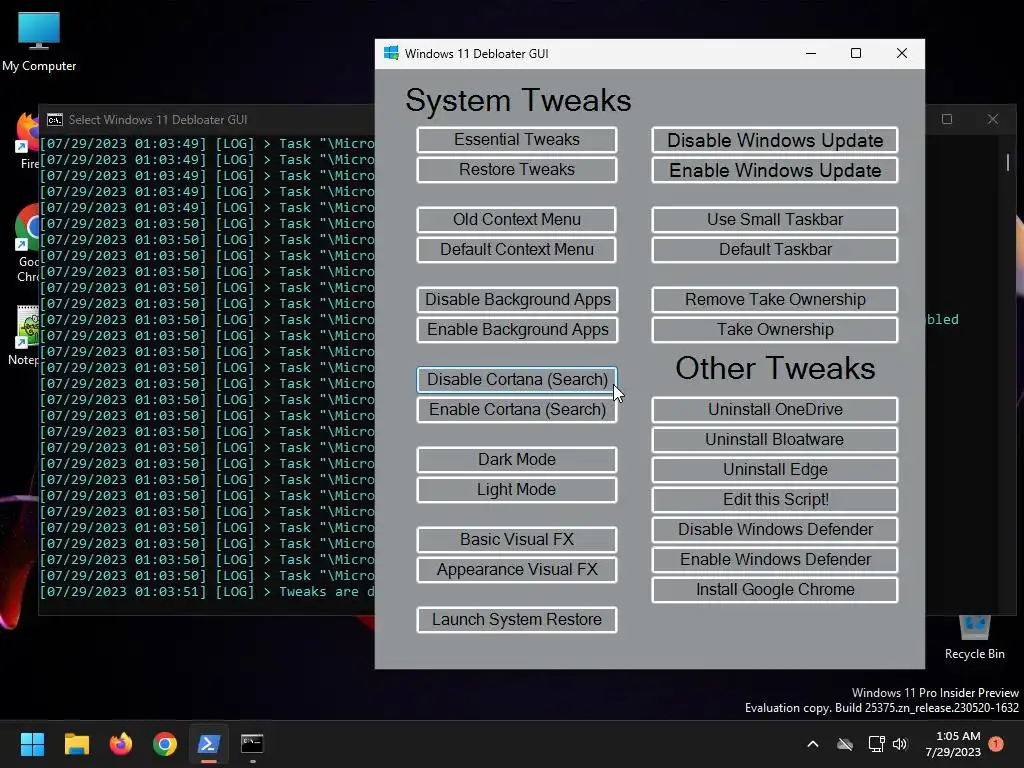
Task: Click Uninstall Bloatware
Action: [x=775, y=440]
